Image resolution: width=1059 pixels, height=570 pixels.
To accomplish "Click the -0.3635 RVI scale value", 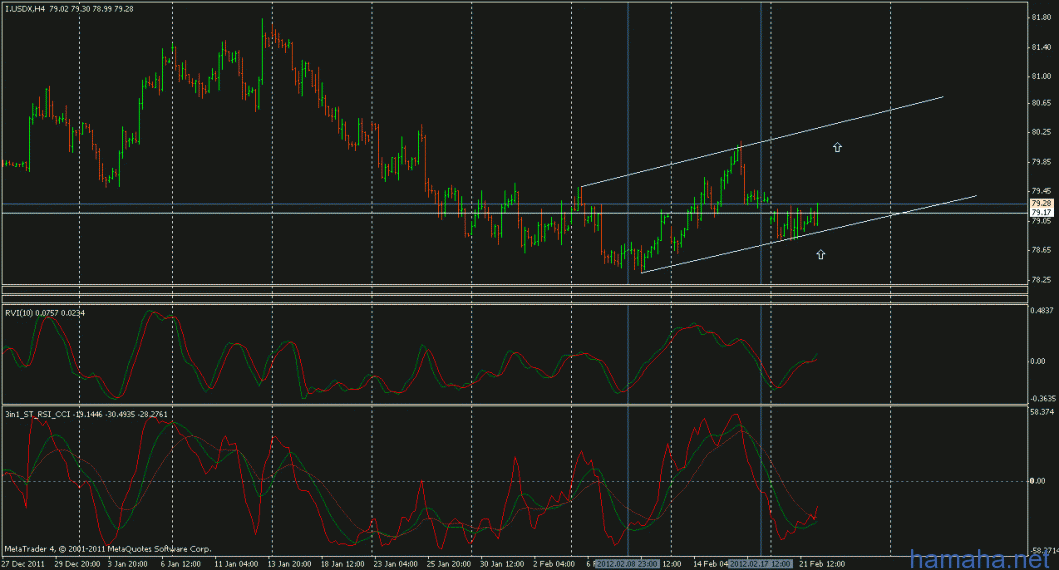I will (x=1042, y=398).
